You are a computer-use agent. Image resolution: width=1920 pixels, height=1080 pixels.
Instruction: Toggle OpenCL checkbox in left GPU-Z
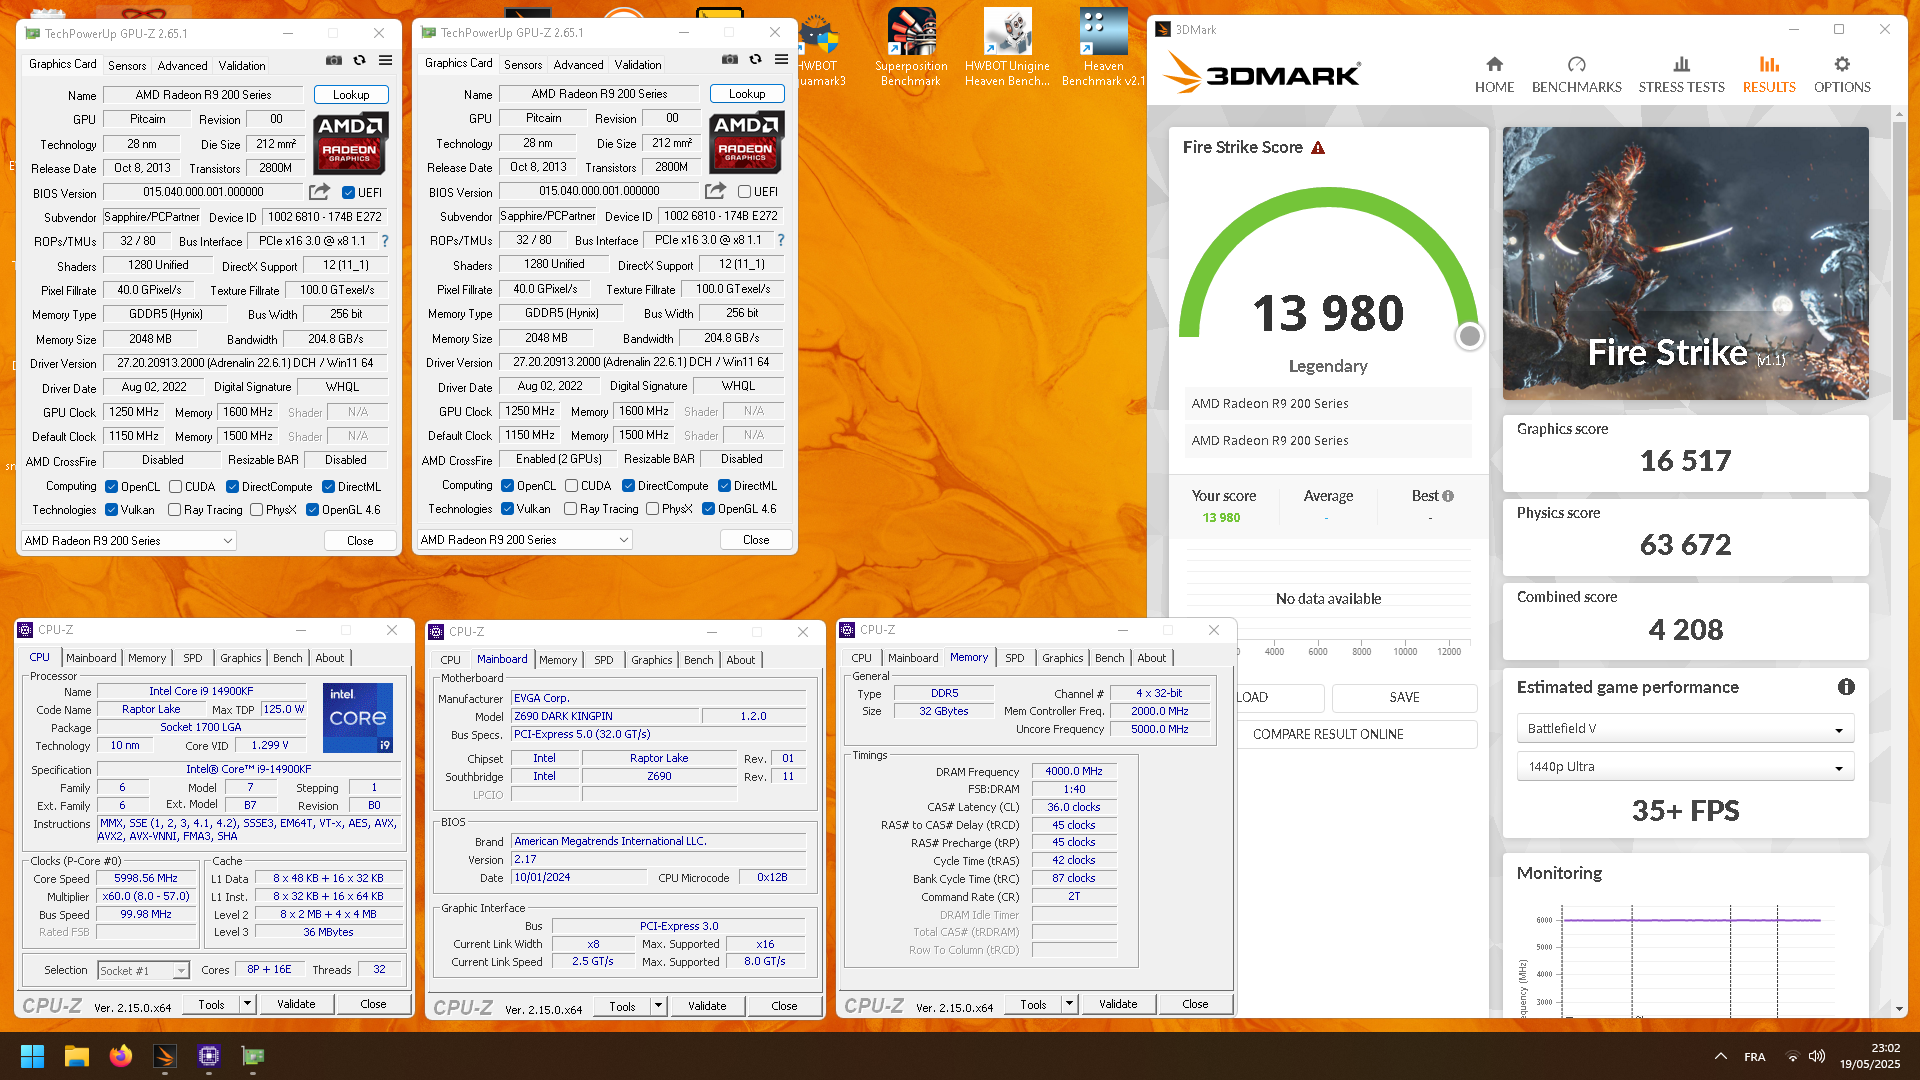click(x=111, y=487)
